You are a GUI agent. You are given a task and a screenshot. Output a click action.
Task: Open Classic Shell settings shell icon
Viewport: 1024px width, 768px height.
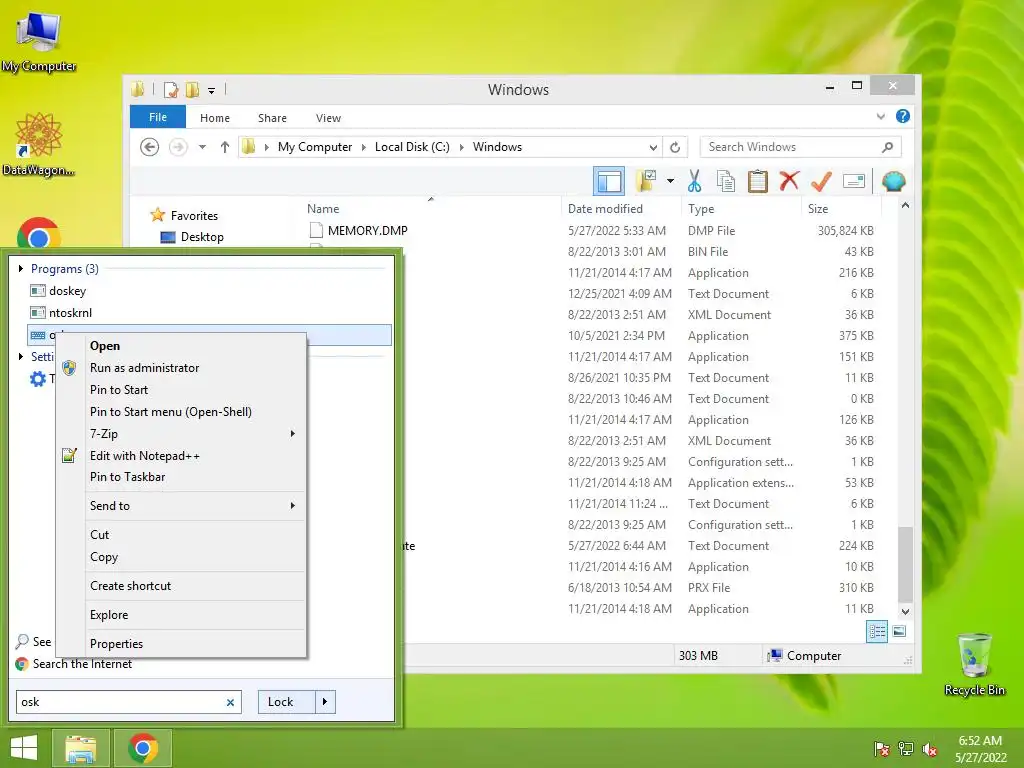tap(893, 181)
